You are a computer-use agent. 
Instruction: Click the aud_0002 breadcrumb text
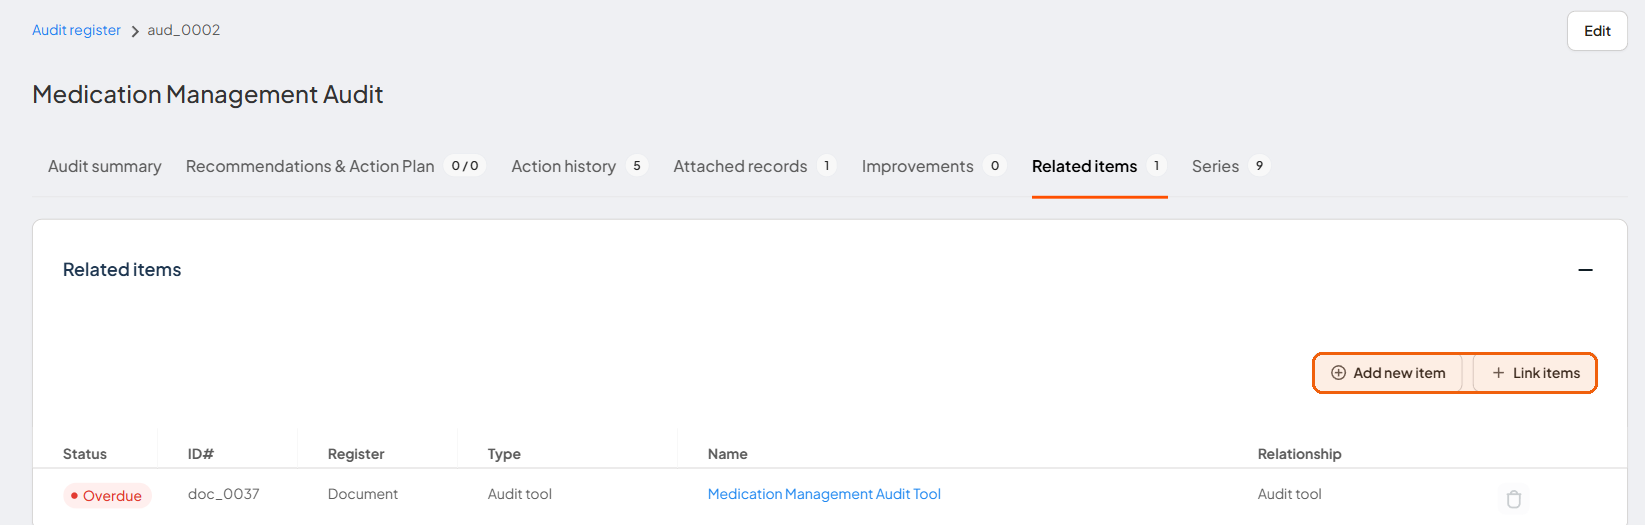pyautogui.click(x=184, y=30)
